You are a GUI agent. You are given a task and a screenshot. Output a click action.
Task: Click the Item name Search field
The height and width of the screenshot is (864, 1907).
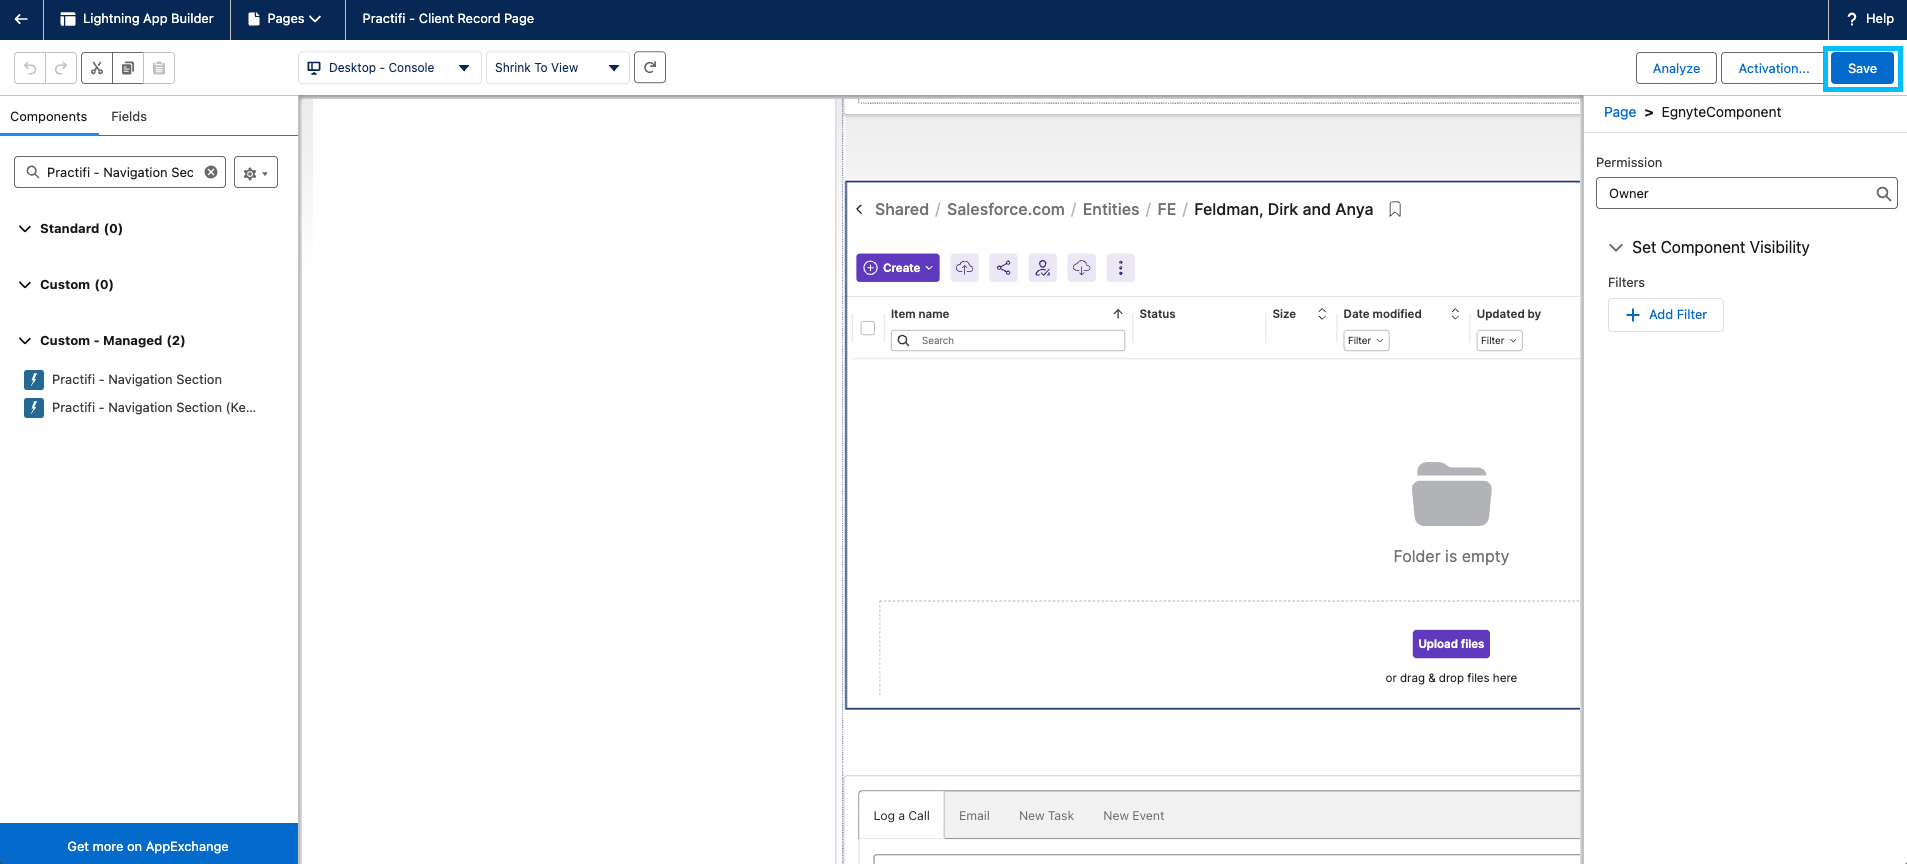pos(1008,341)
